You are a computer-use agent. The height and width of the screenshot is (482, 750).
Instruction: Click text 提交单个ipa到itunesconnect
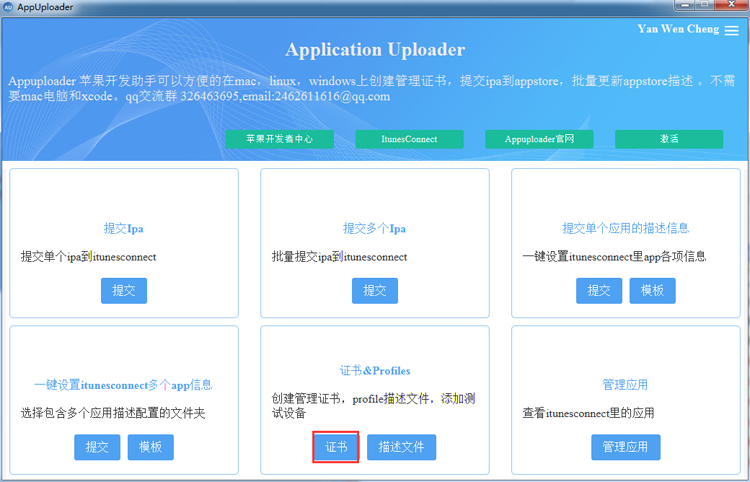88,257
